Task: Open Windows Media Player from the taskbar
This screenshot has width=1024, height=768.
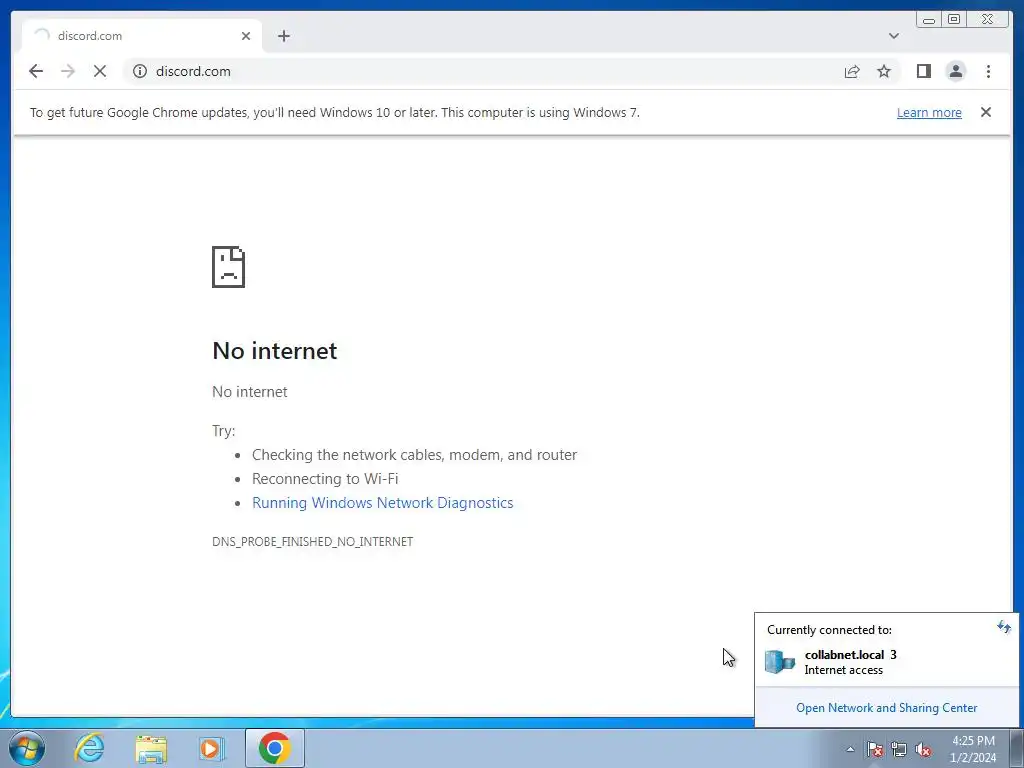Action: point(212,748)
